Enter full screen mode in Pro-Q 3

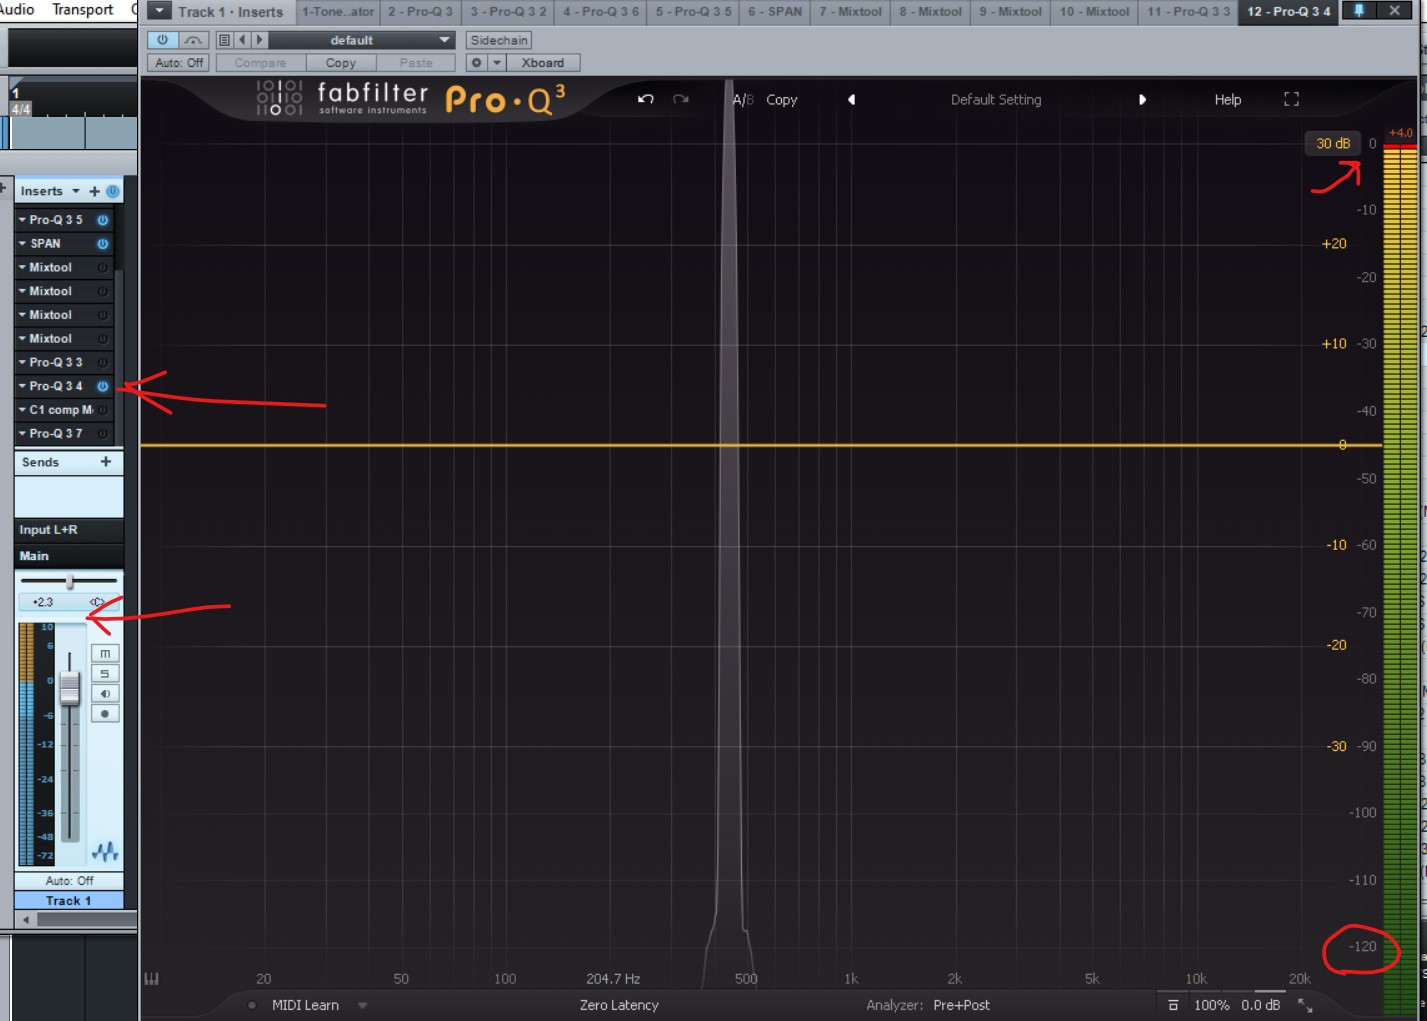tap(1291, 99)
